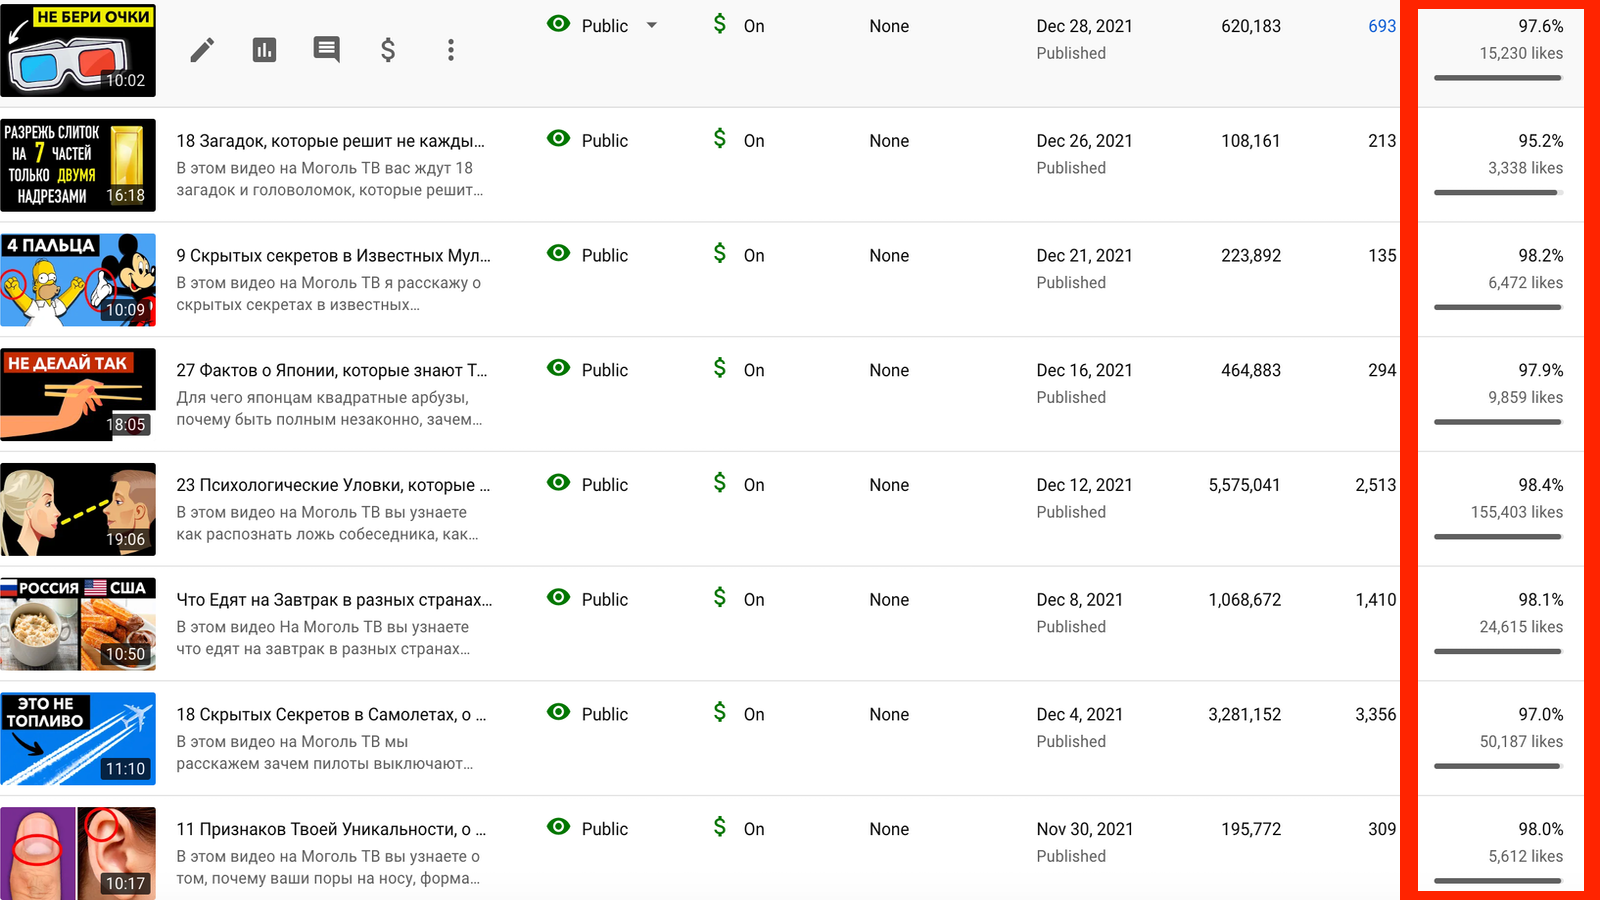Open the three-dot Options menu
The image size is (1600, 900).
pos(451,50)
